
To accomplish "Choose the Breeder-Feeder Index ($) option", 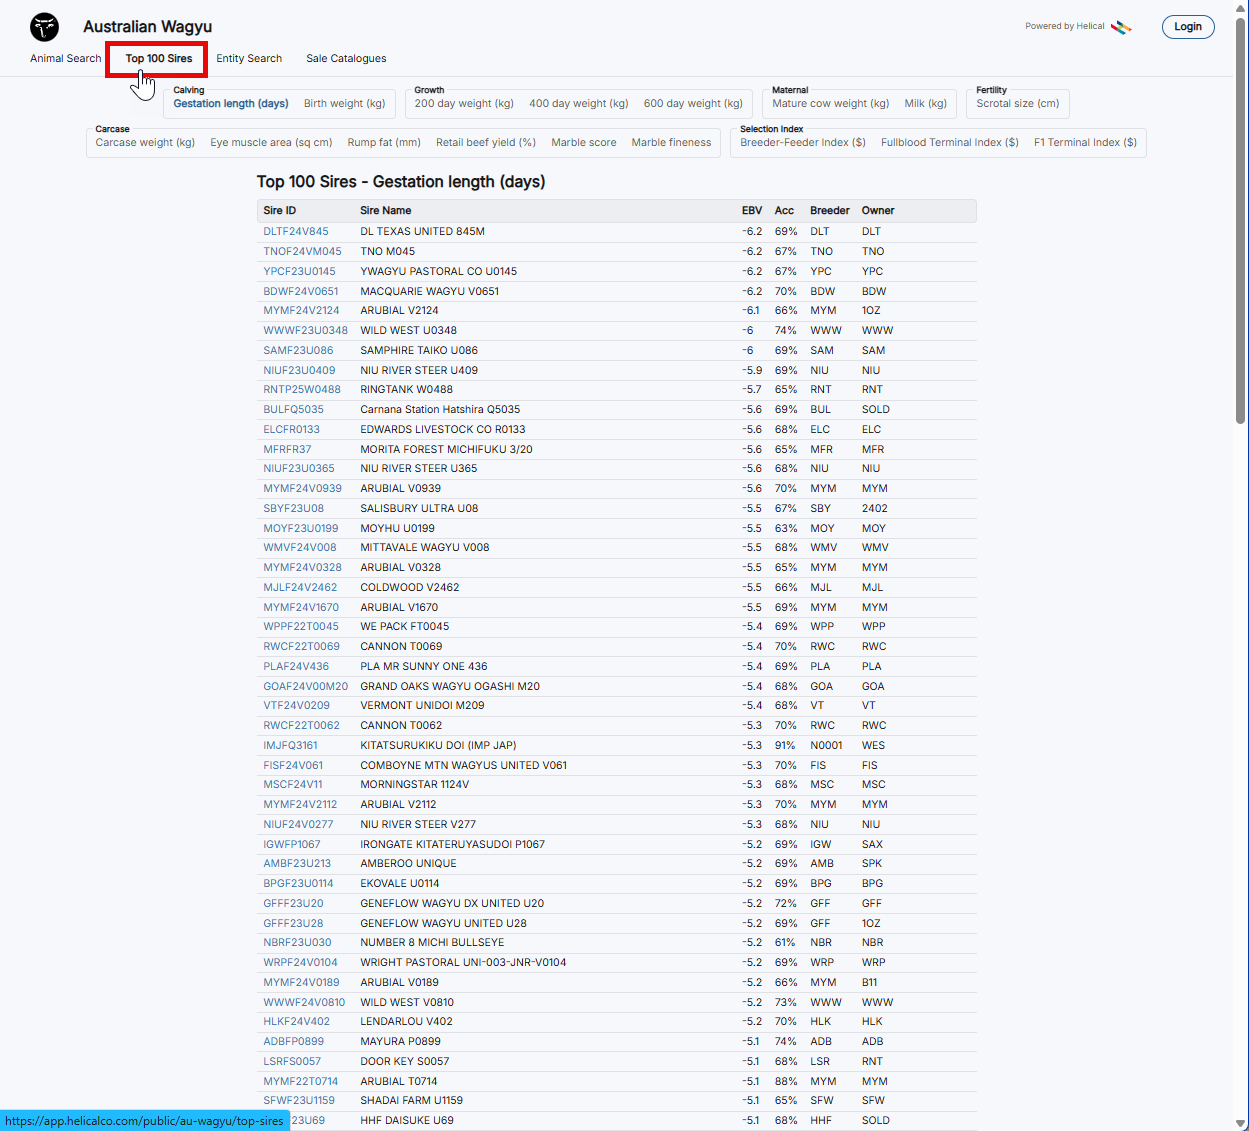I will 802,143.
